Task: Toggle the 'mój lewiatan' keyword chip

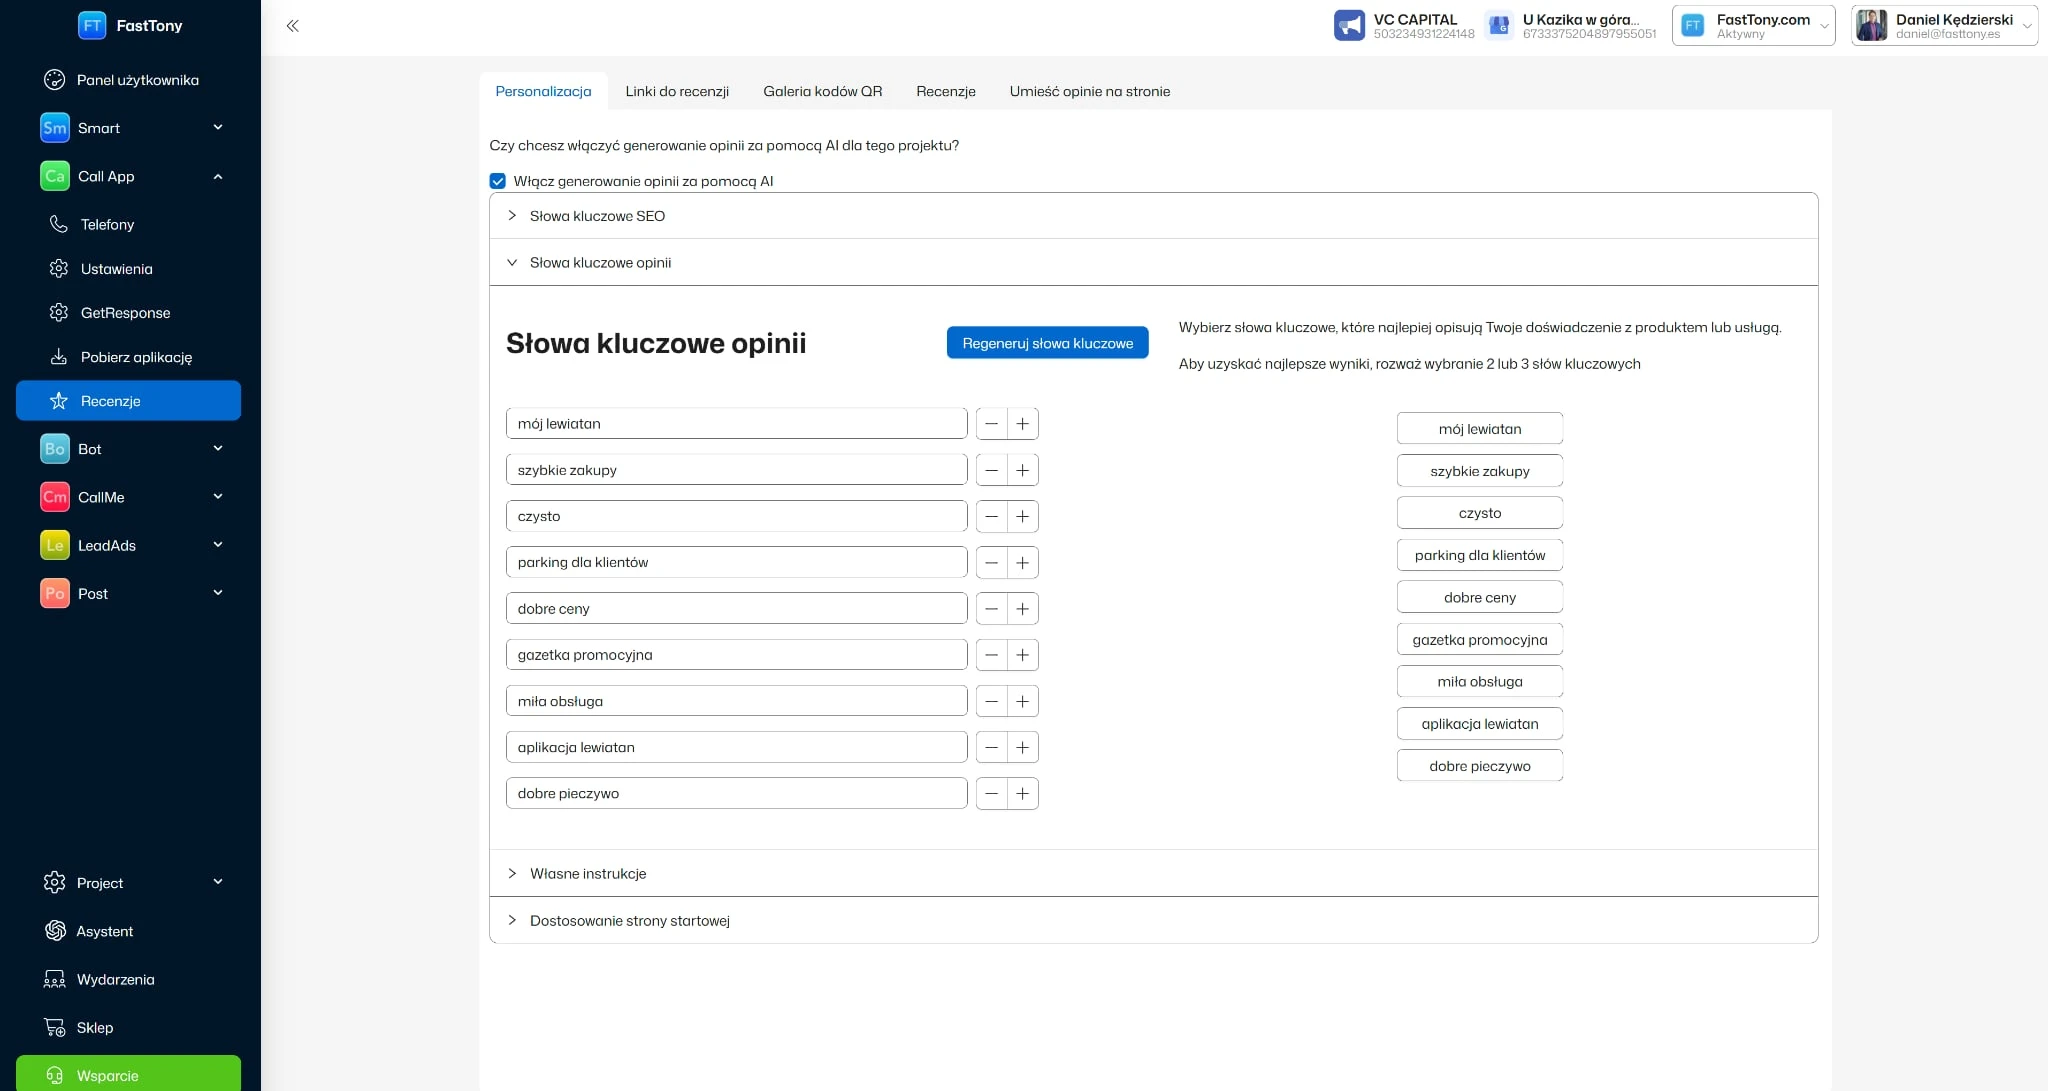Action: (x=1480, y=429)
